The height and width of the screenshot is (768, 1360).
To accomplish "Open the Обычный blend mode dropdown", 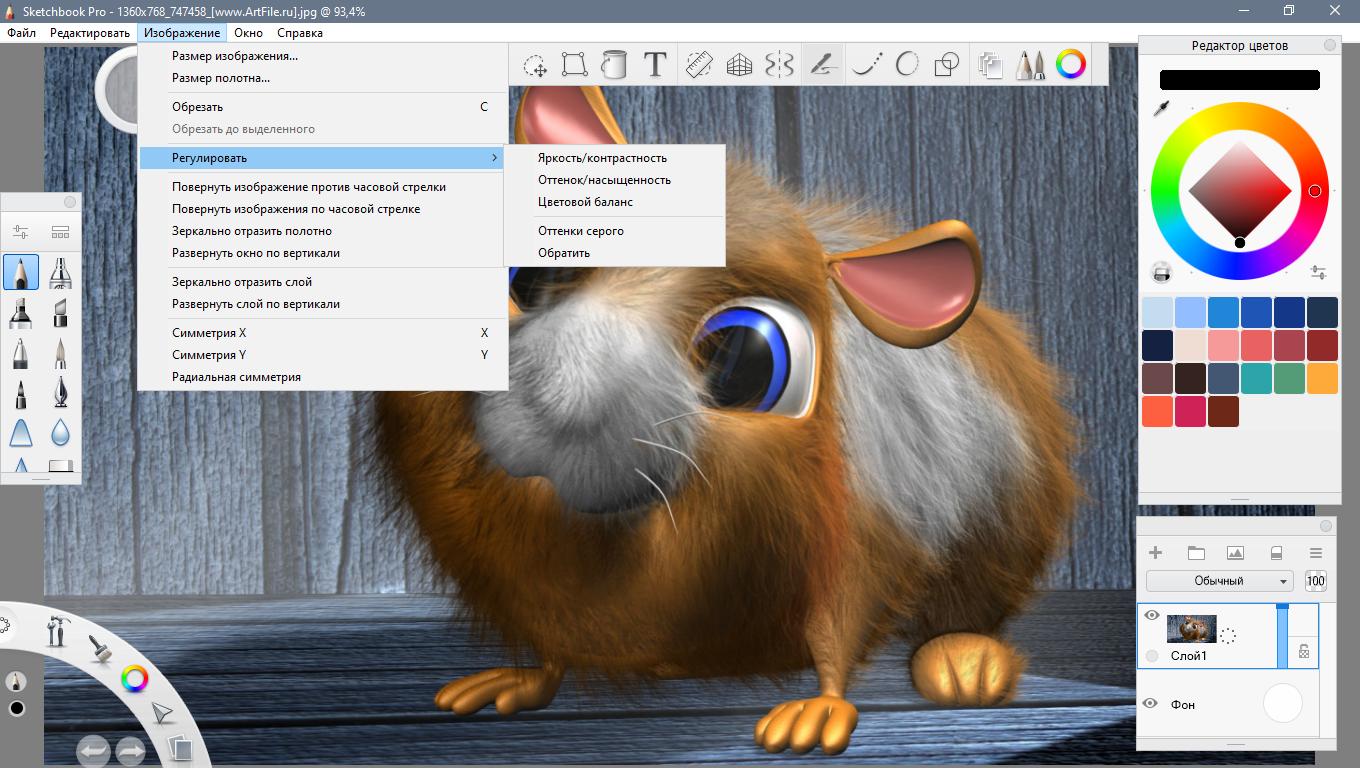I will (x=1219, y=581).
